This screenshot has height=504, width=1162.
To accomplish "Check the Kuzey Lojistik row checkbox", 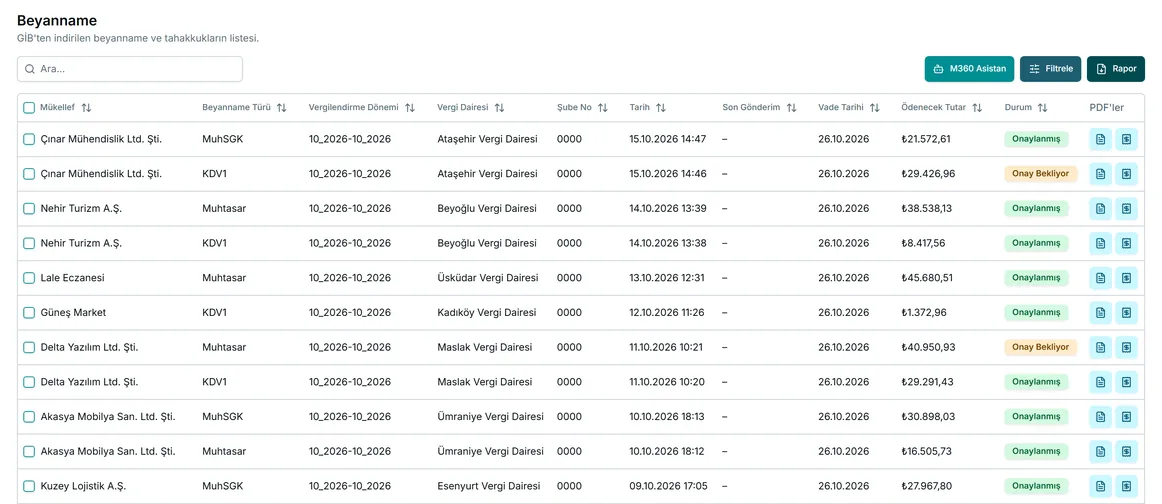I will [x=29, y=486].
